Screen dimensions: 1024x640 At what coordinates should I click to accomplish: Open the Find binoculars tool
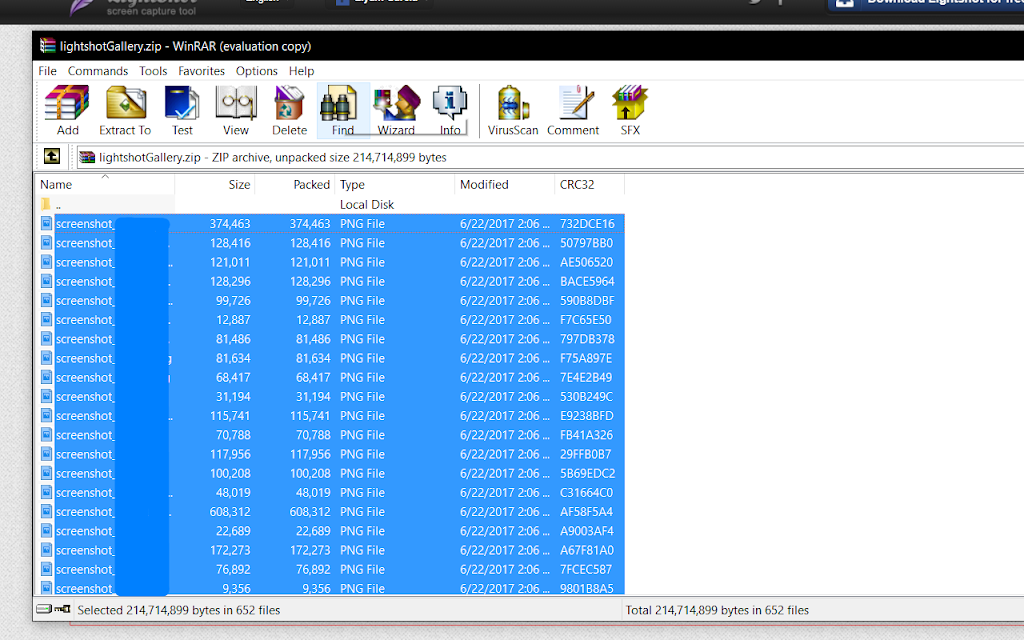pos(343,110)
